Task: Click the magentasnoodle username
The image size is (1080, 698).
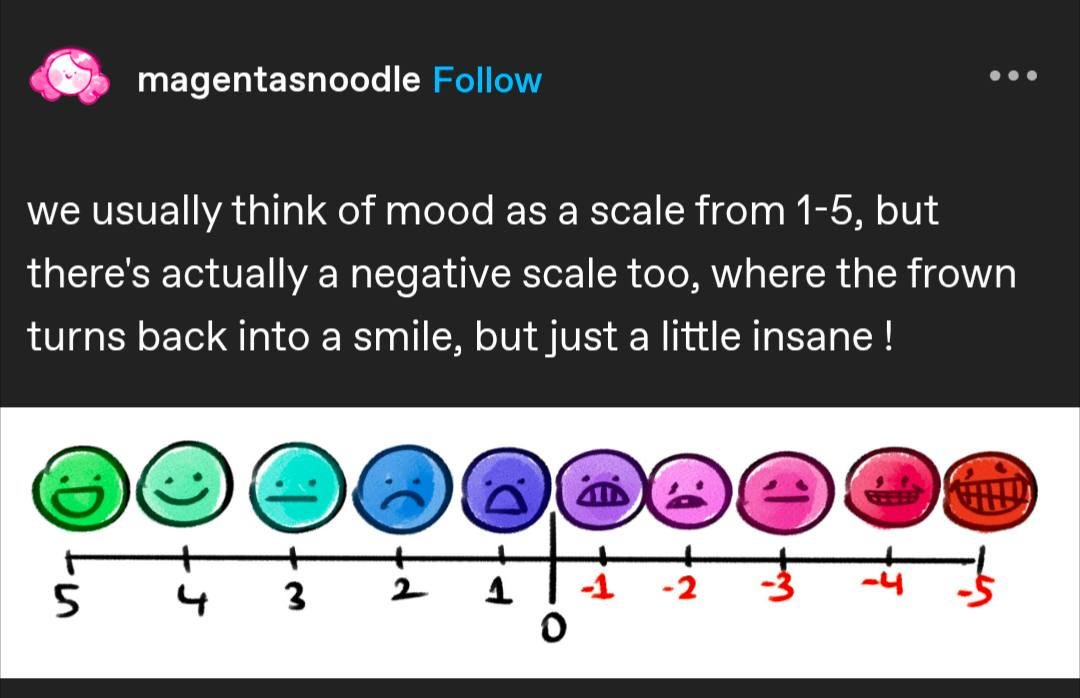Action: point(278,80)
